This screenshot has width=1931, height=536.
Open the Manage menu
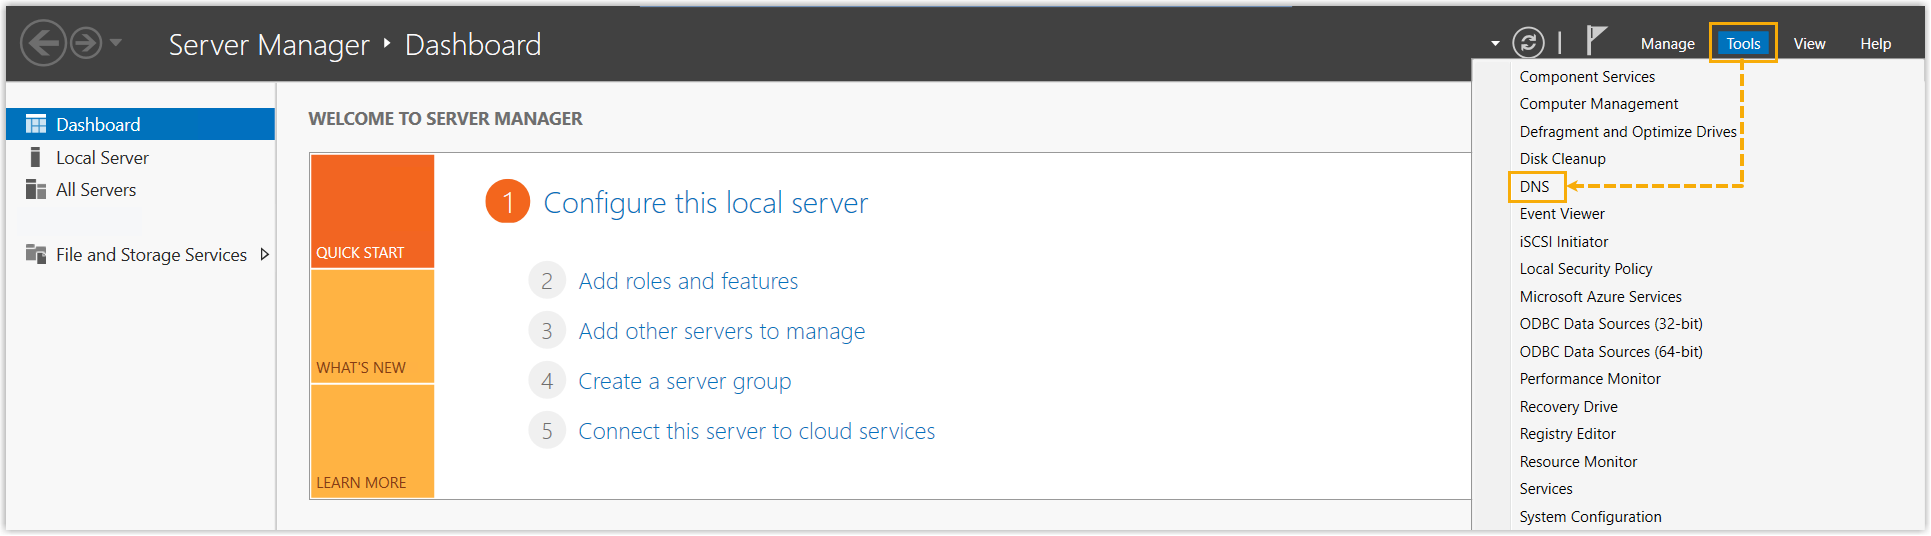coord(1667,44)
